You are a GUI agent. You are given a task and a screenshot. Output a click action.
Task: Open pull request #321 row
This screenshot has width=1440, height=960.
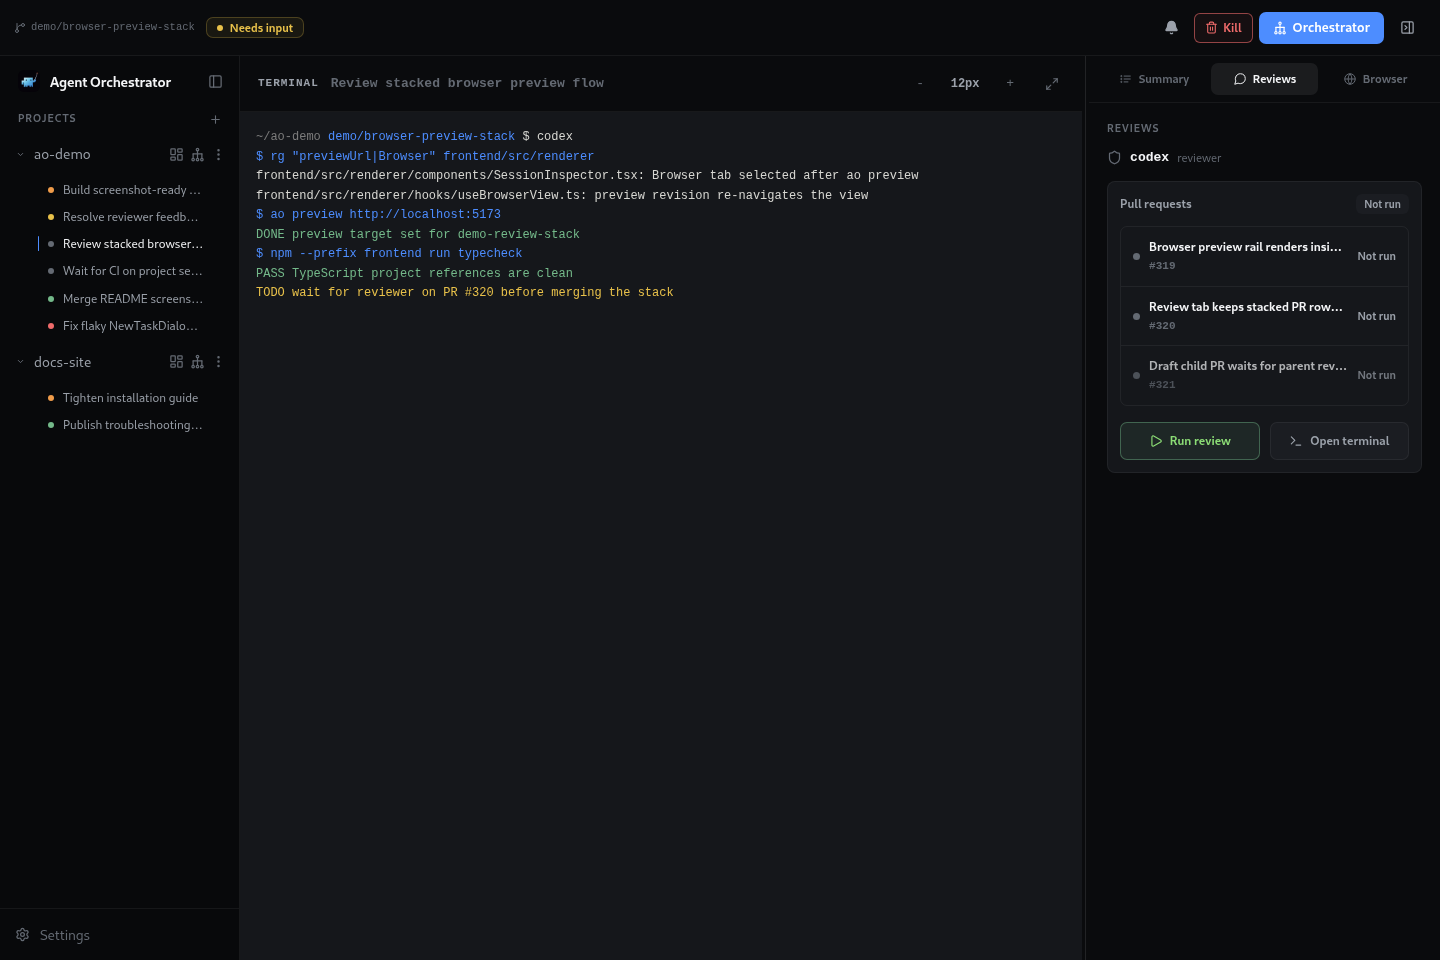pos(1264,375)
